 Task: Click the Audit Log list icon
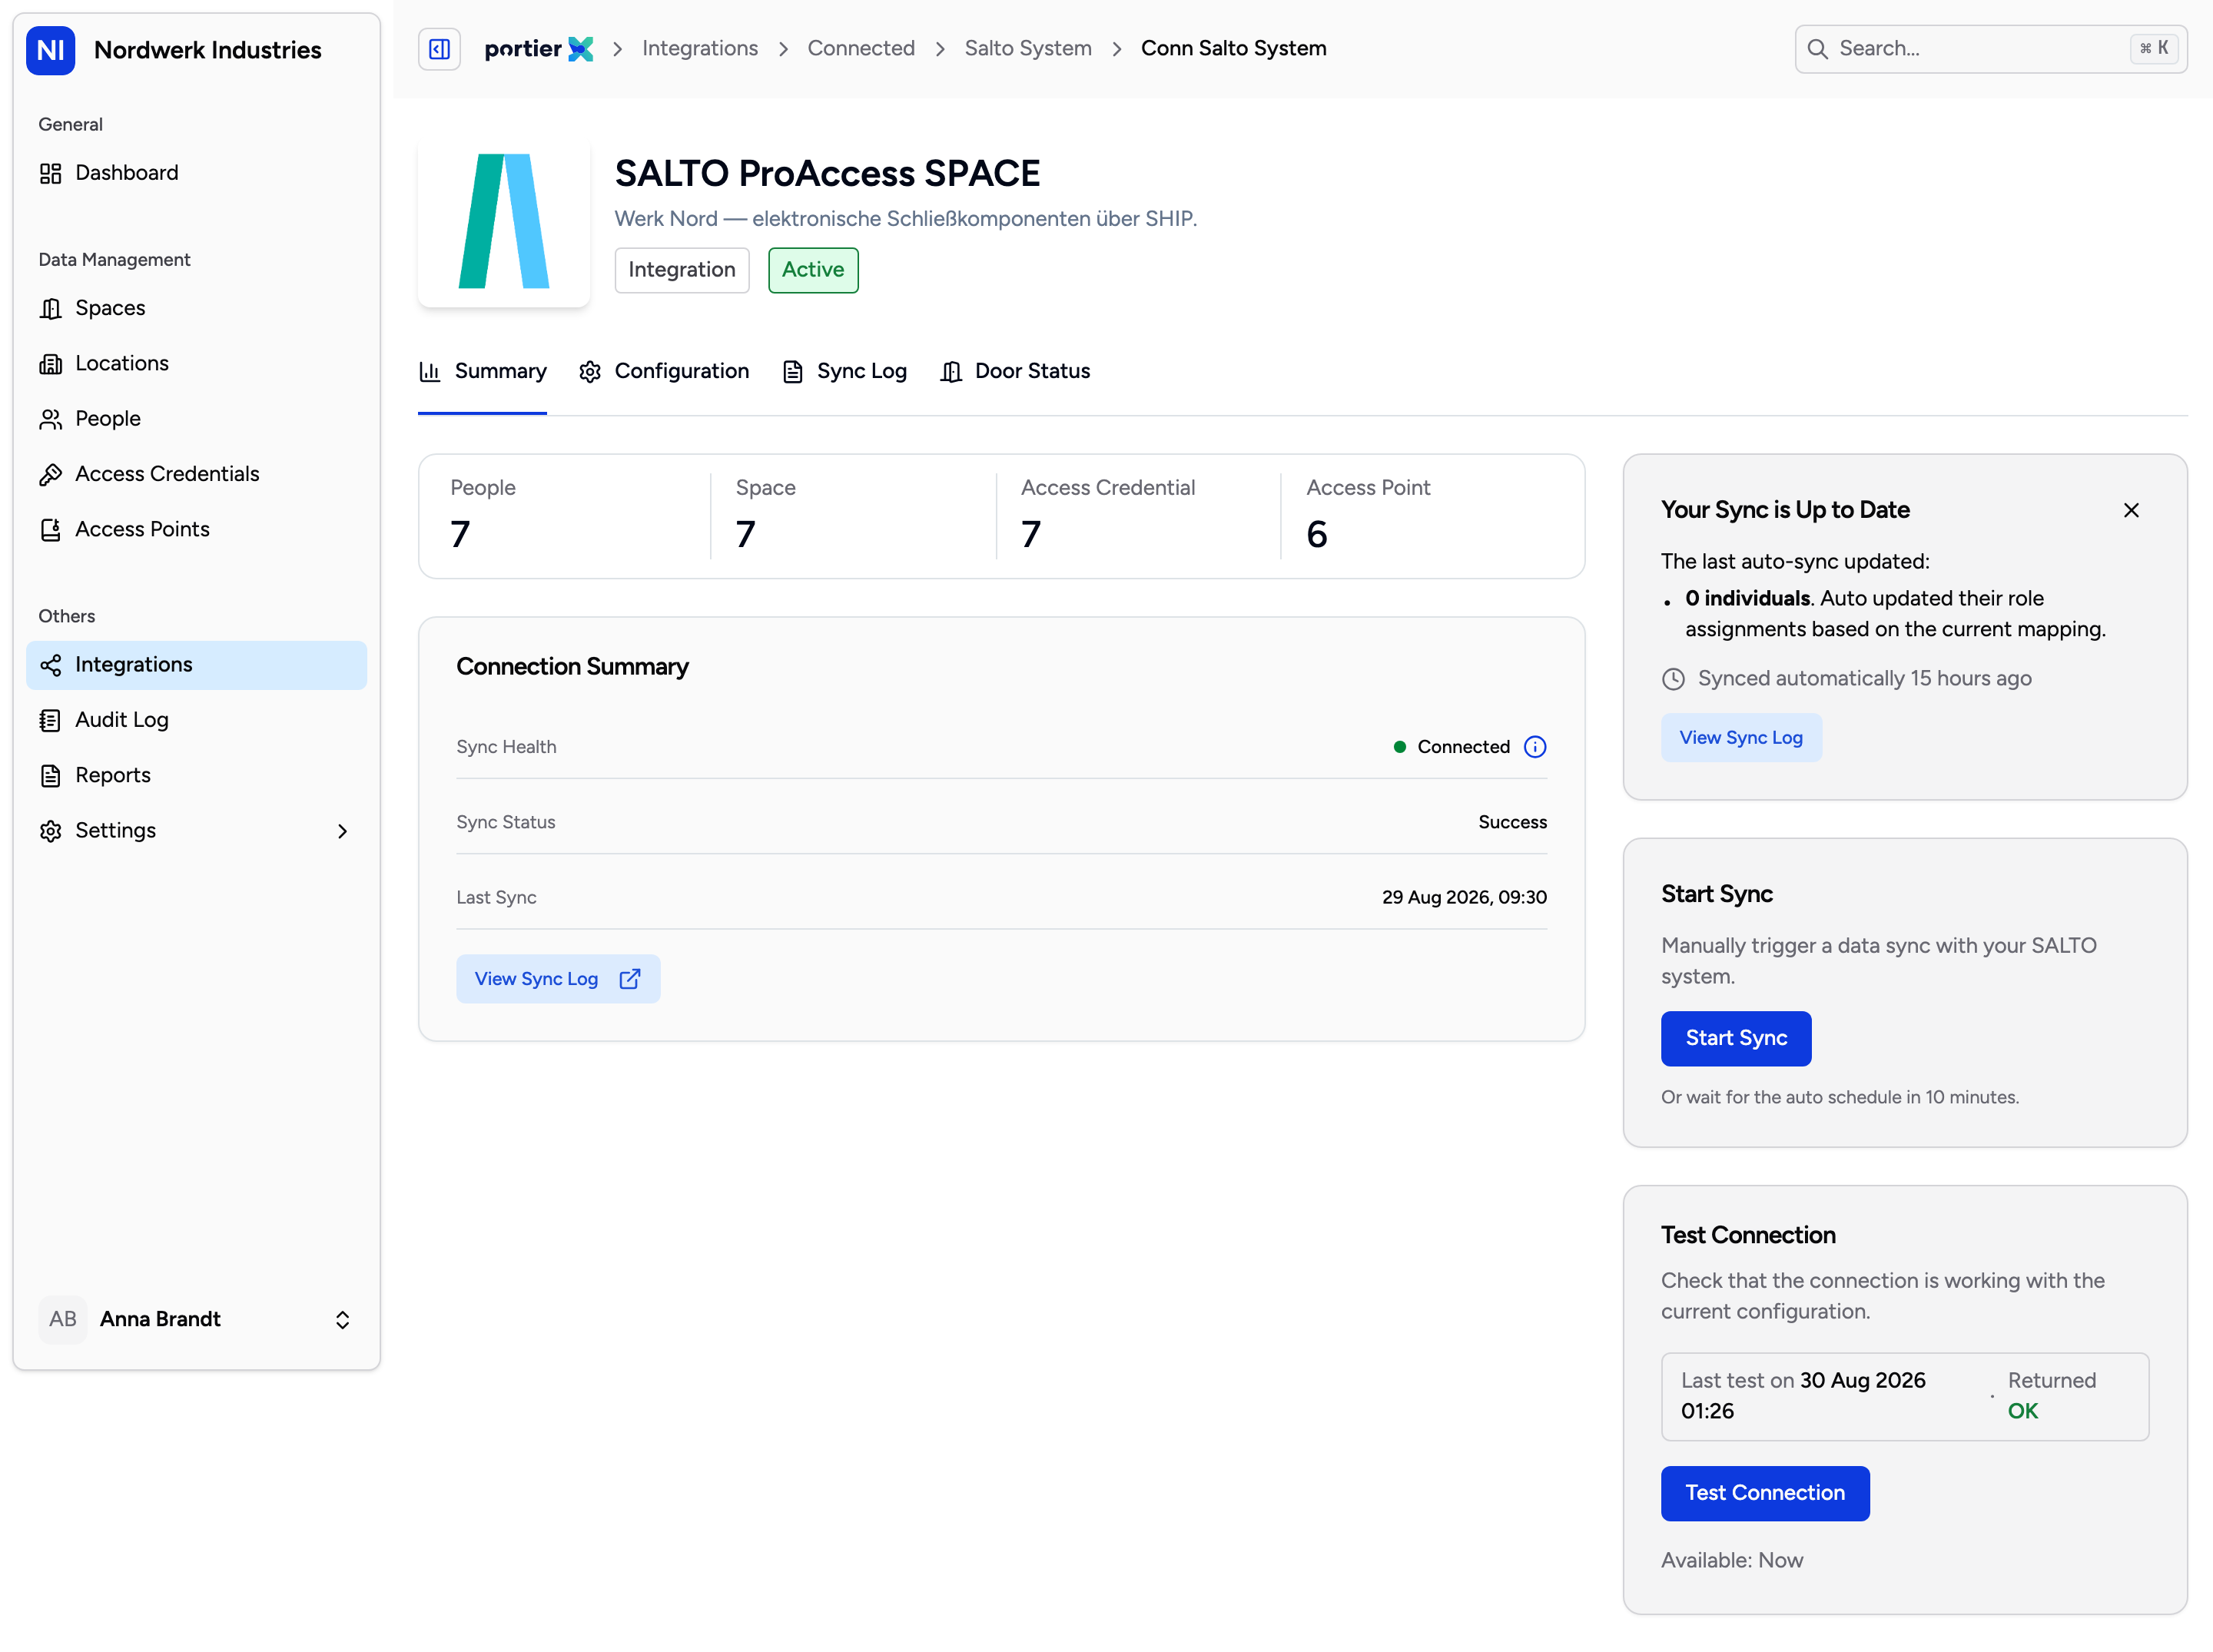pyautogui.click(x=51, y=720)
